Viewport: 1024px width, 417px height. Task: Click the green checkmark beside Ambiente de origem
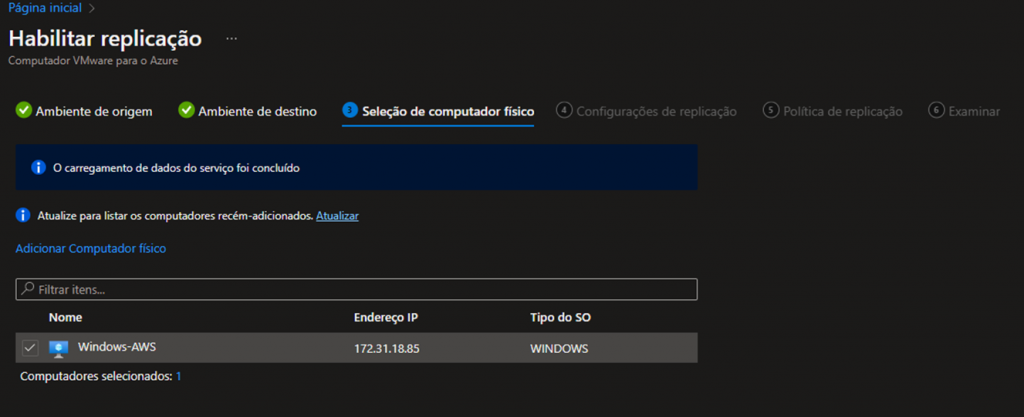pyautogui.click(x=24, y=111)
